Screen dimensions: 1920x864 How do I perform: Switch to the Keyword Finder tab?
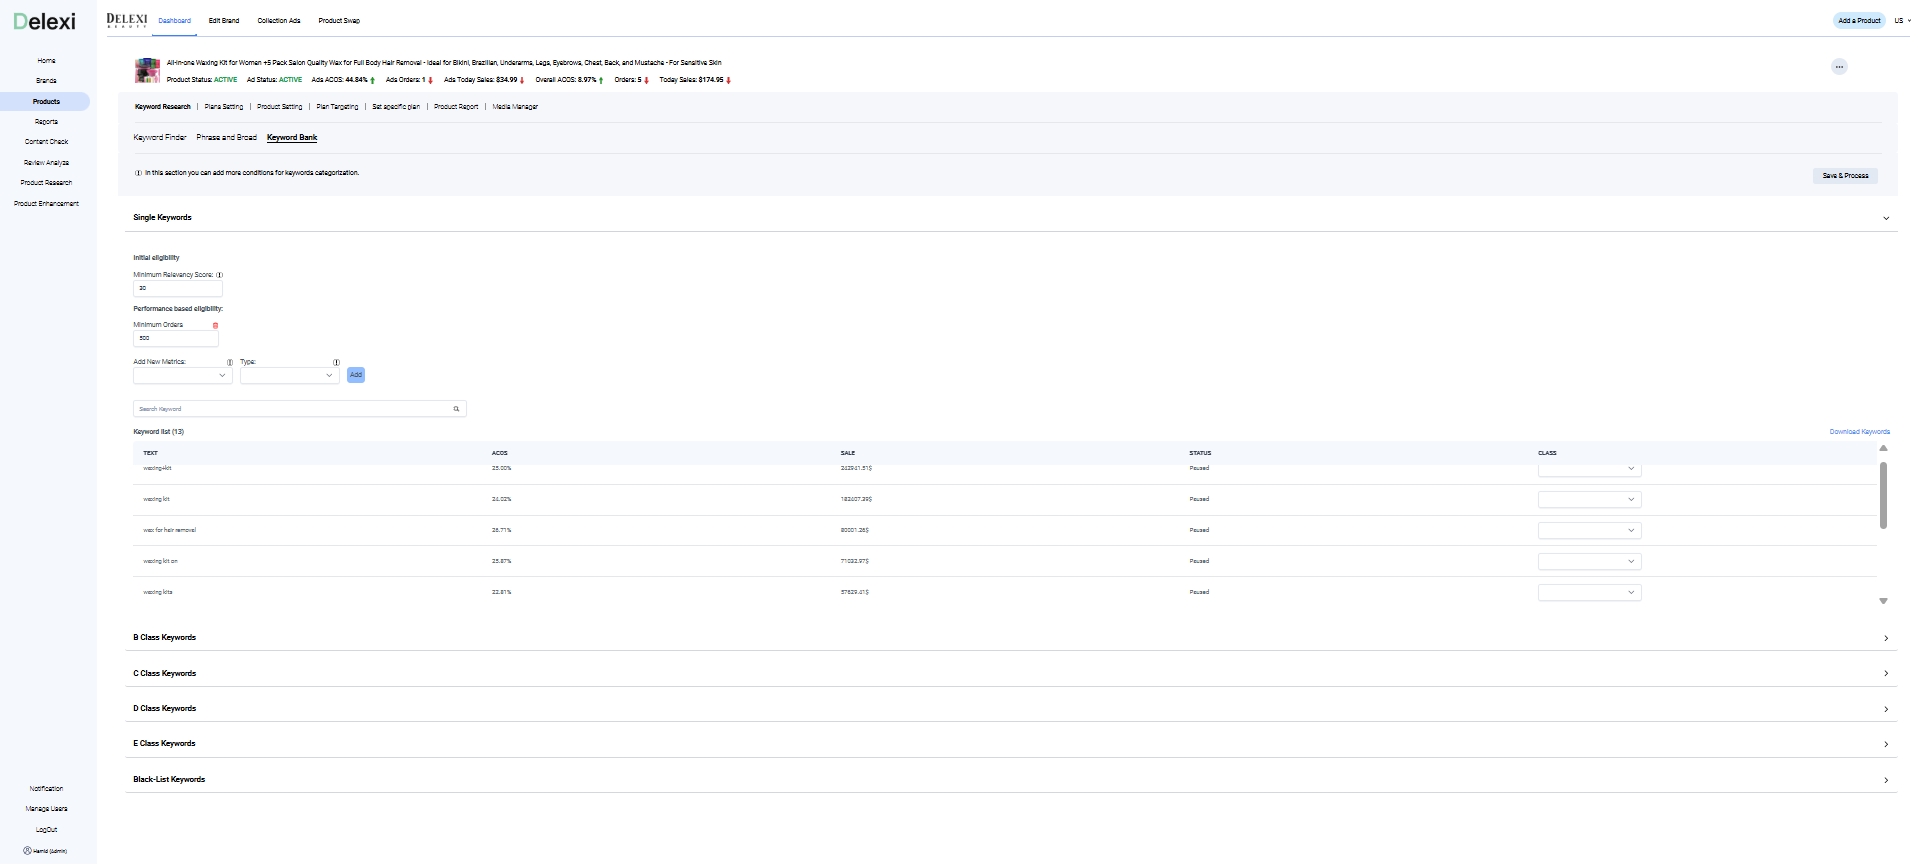(x=160, y=138)
